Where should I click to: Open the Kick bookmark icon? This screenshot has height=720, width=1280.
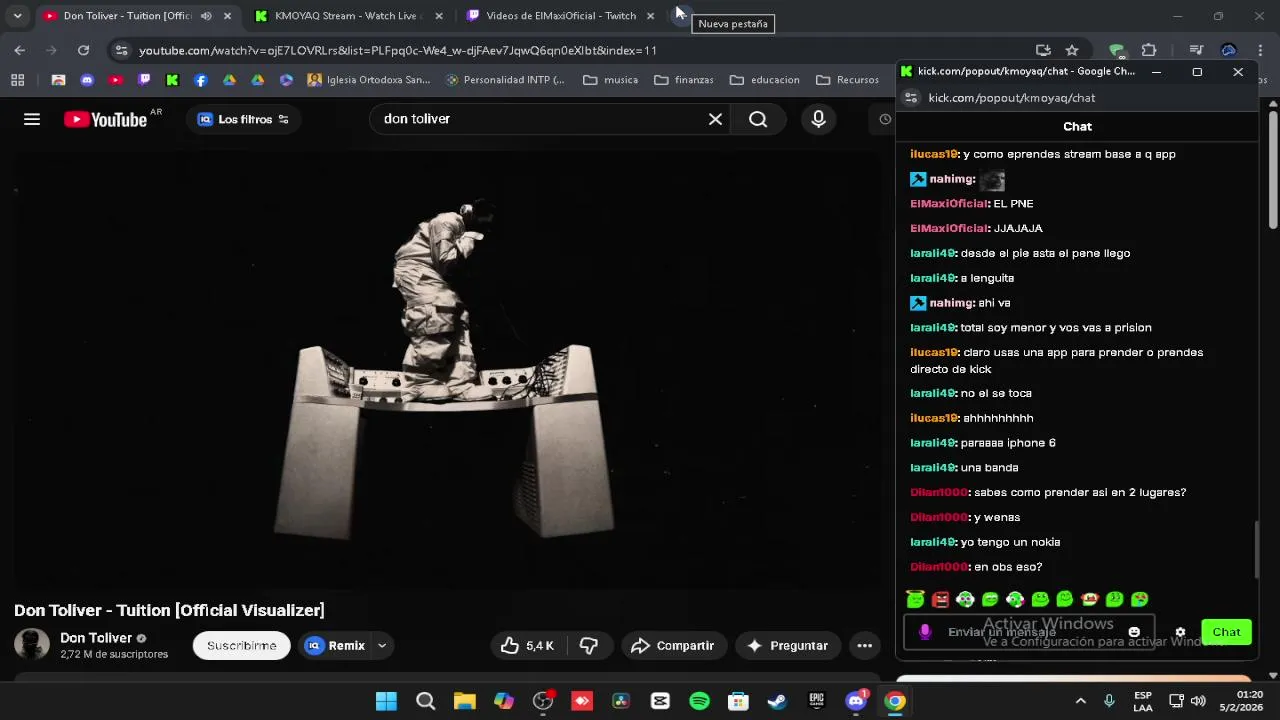[x=172, y=80]
